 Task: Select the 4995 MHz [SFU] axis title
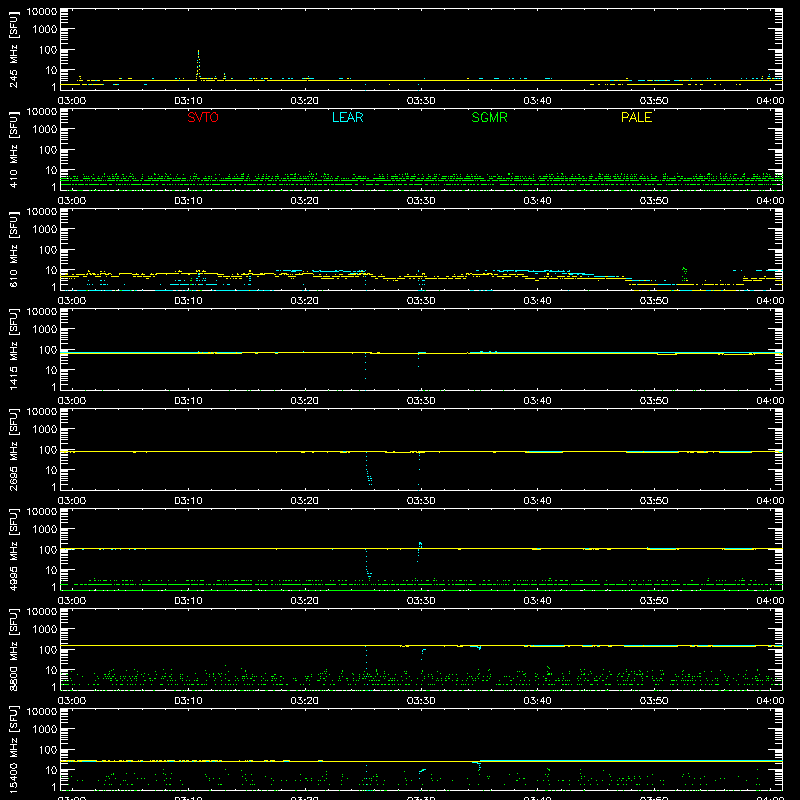point(14,549)
